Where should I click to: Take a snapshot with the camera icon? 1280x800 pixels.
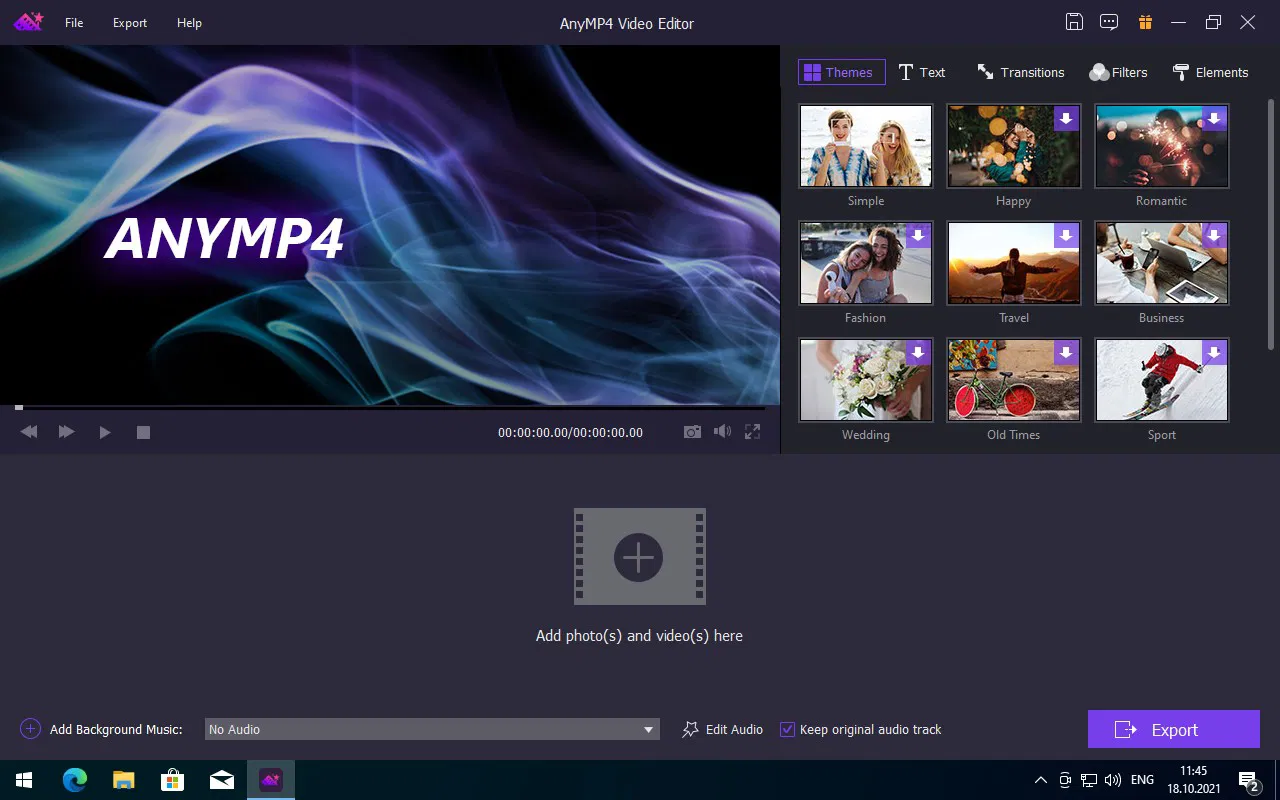[x=692, y=432]
